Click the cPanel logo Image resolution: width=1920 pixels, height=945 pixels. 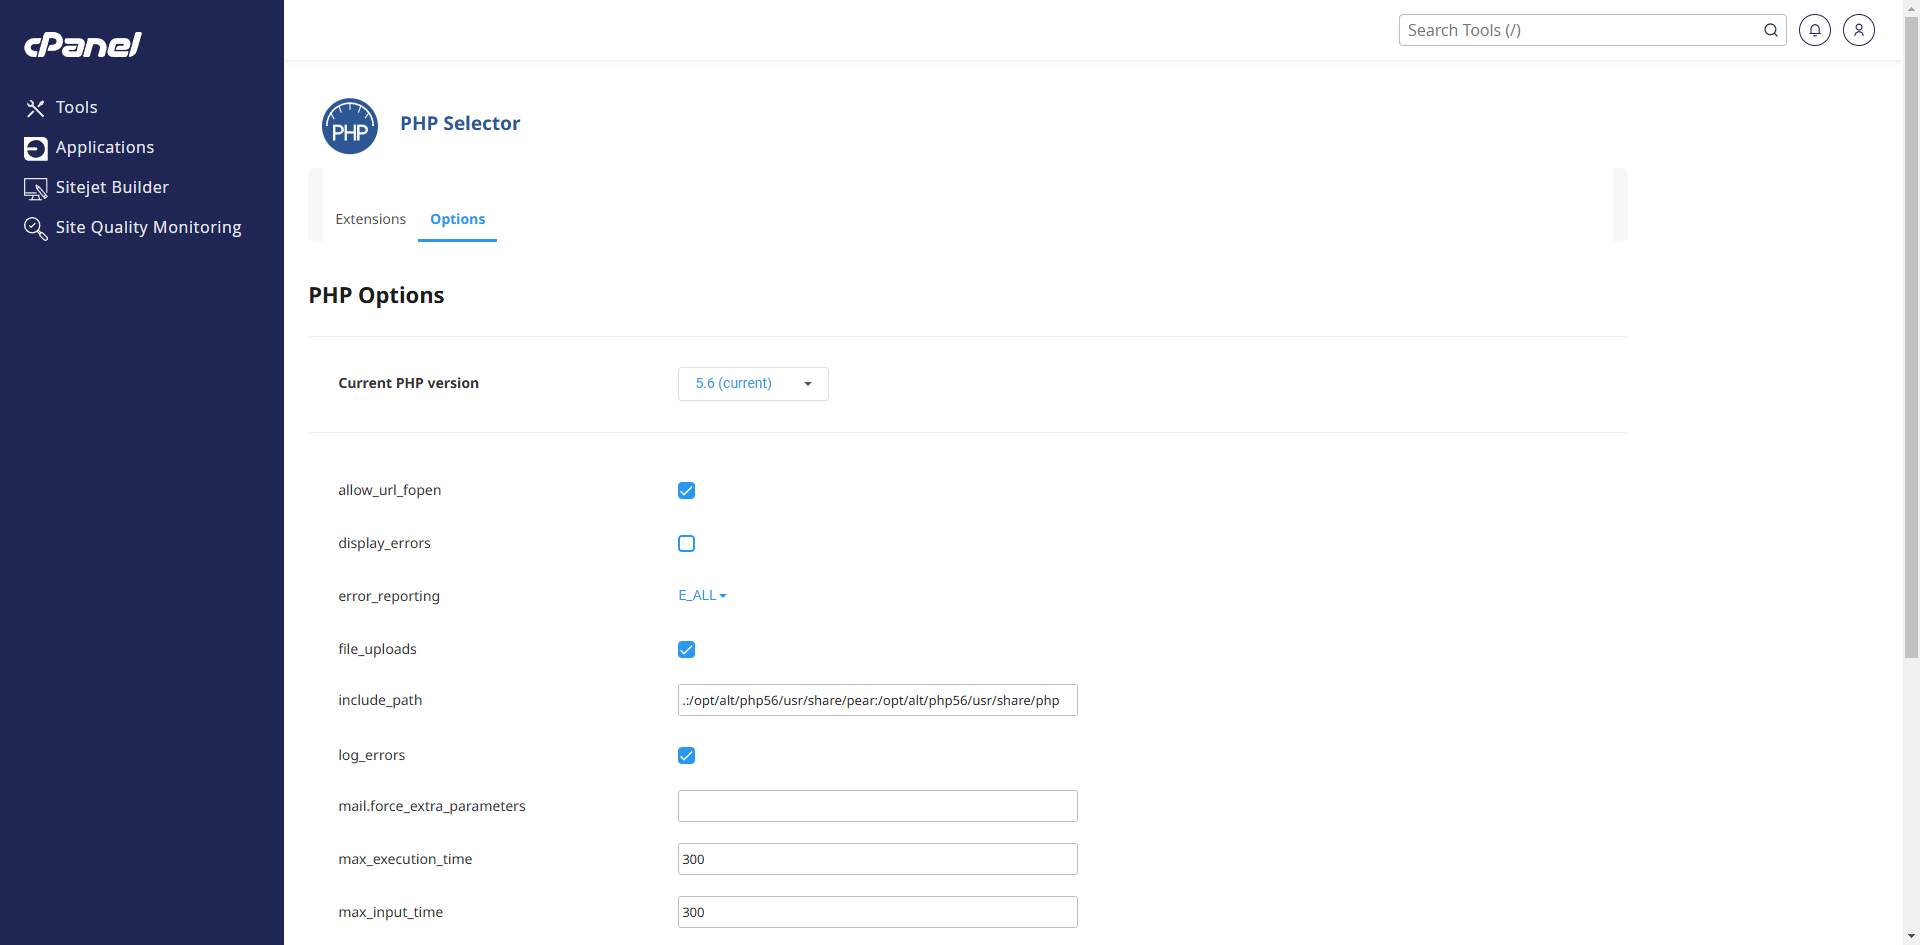(x=83, y=45)
